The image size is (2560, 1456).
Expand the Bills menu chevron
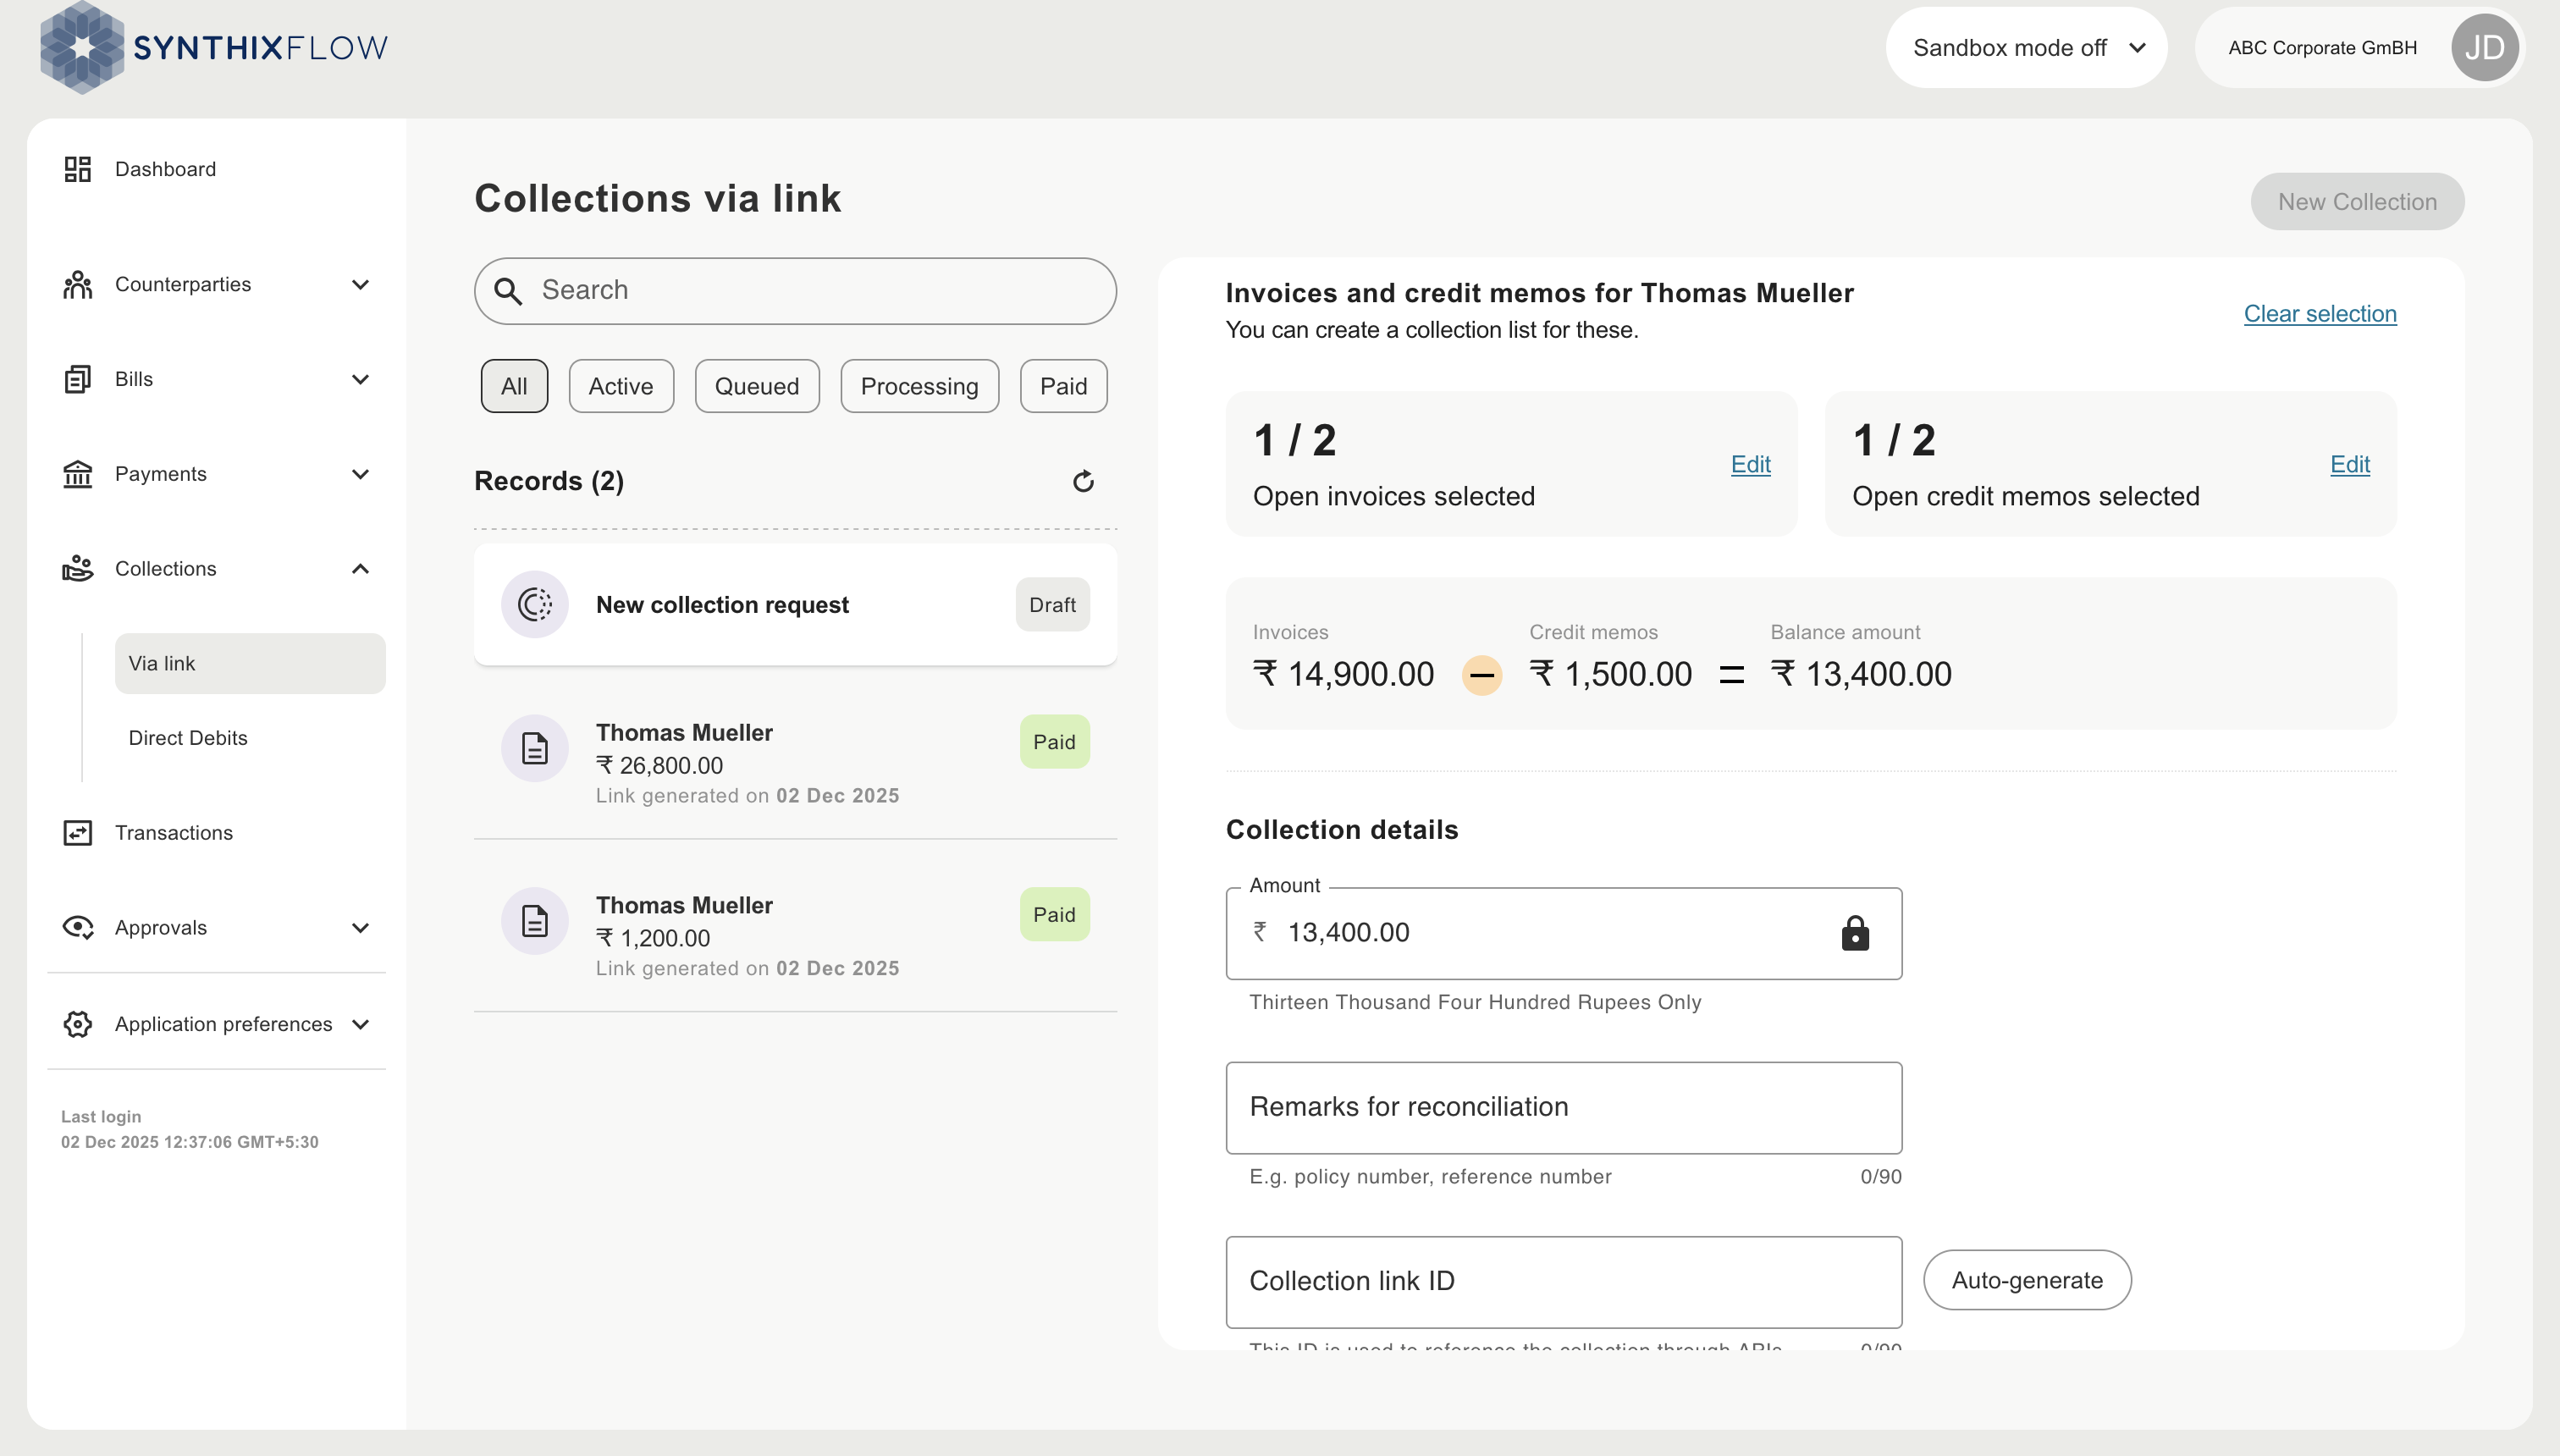pos(361,379)
